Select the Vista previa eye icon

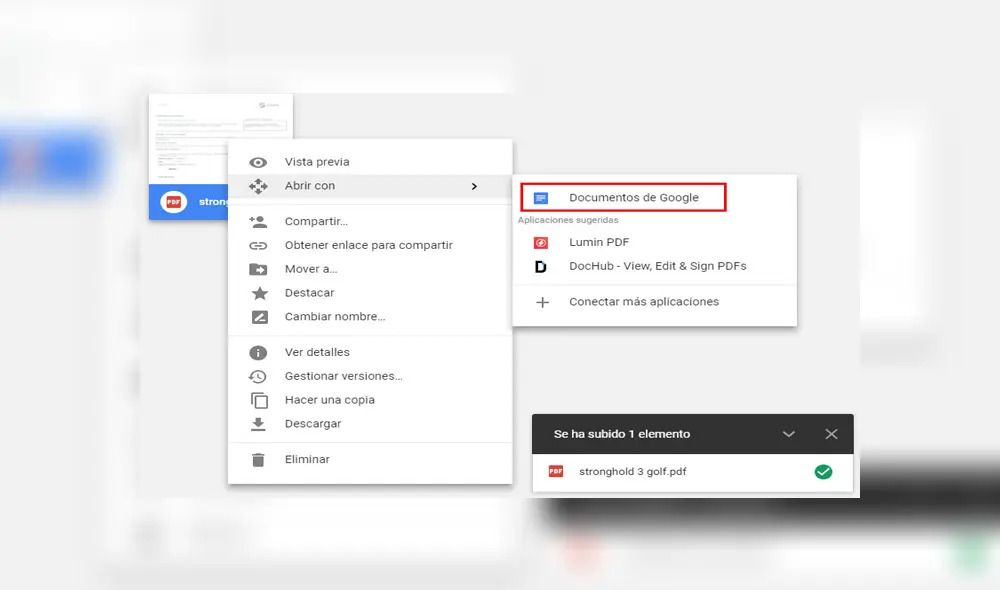point(259,161)
